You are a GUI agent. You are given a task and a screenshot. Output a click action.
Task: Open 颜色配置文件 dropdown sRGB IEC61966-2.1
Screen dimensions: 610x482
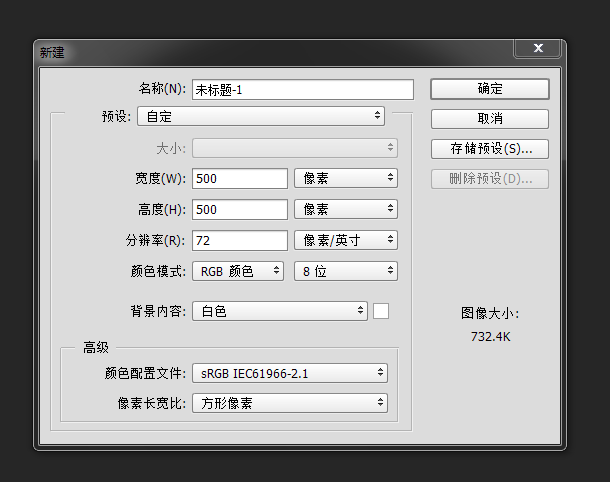pyautogui.click(x=290, y=373)
